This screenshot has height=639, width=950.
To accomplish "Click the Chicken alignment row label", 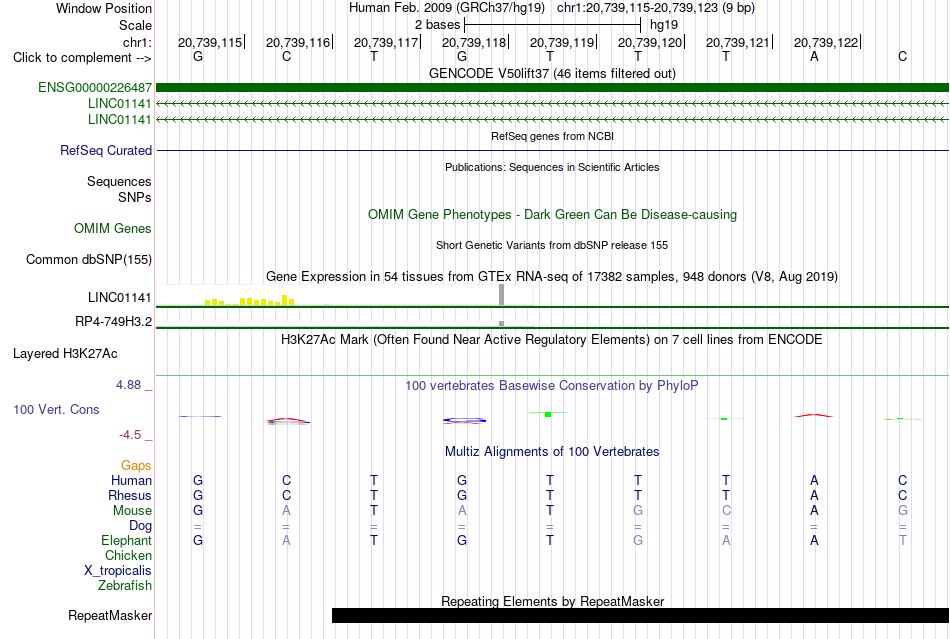I will 128,555.
